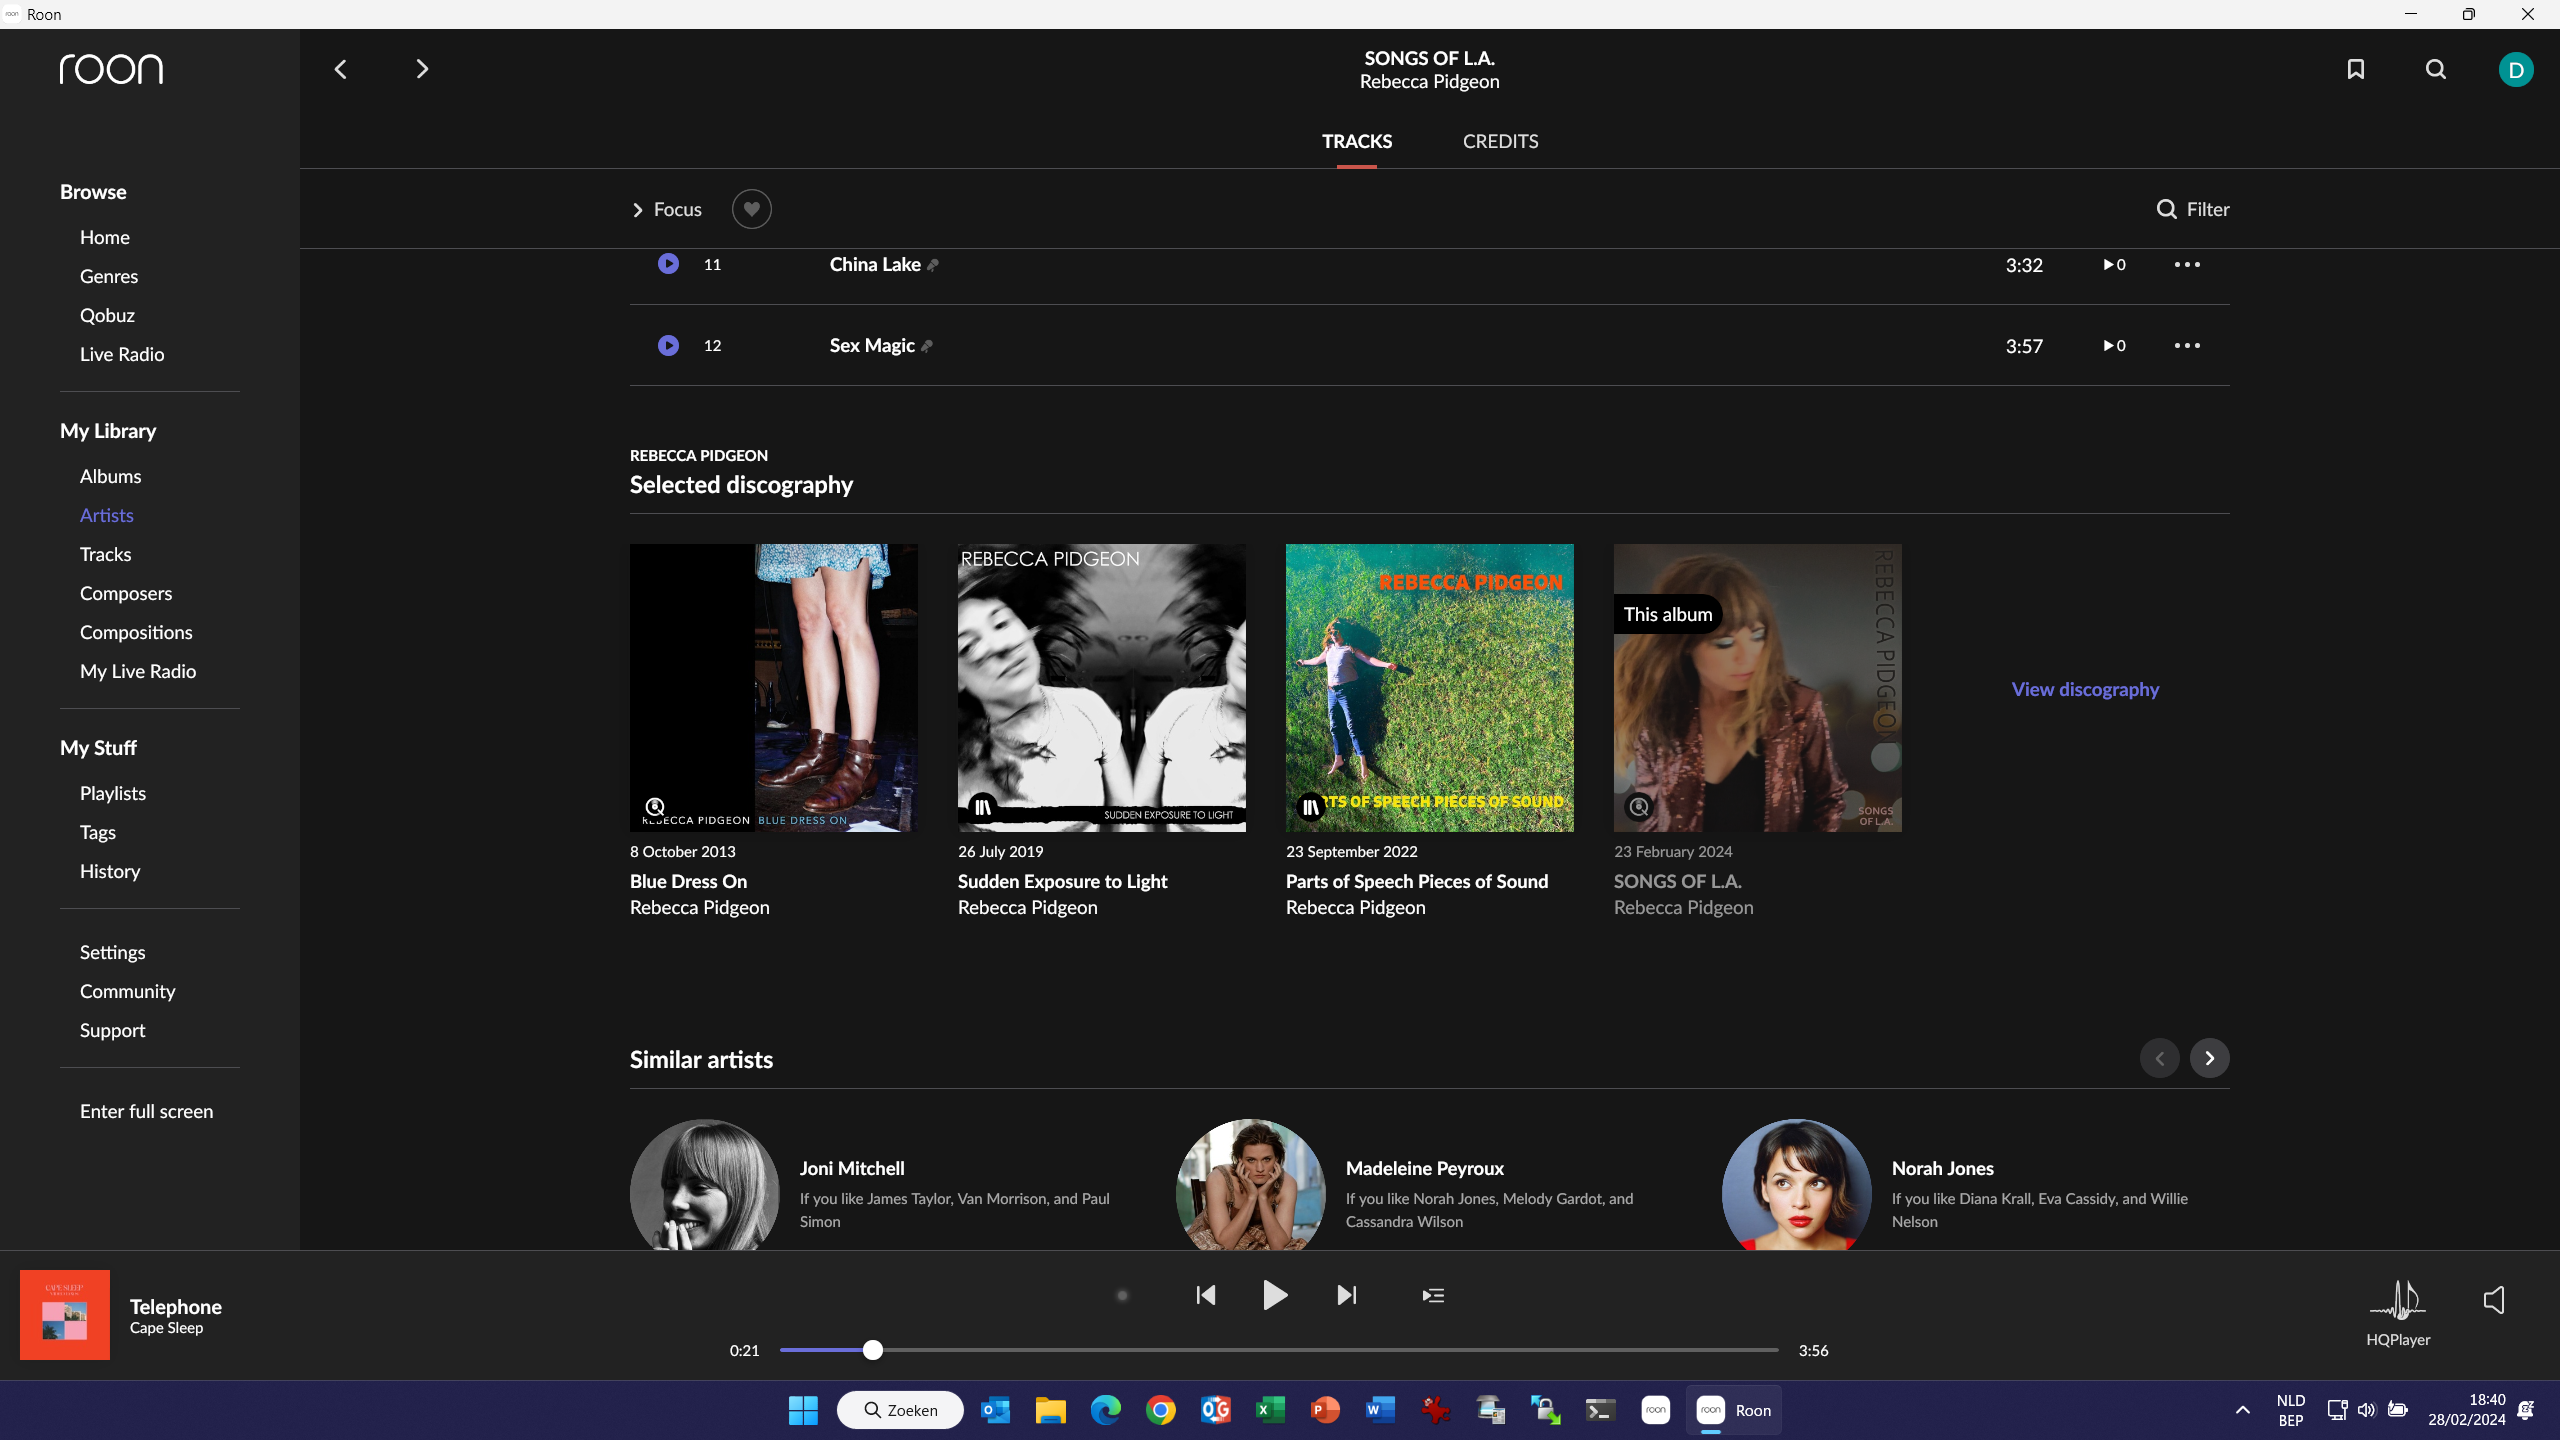The height and width of the screenshot is (1440, 2560).
Task: Click play count for China Lake
Action: (2114, 264)
